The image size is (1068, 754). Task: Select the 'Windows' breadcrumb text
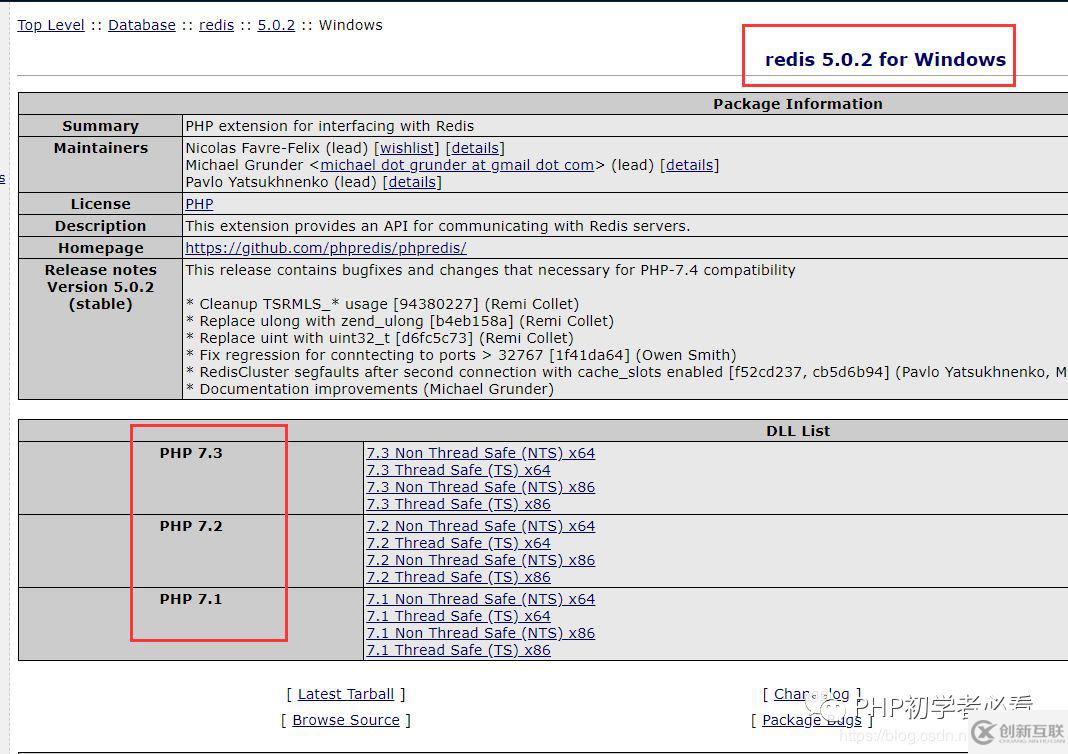click(350, 25)
